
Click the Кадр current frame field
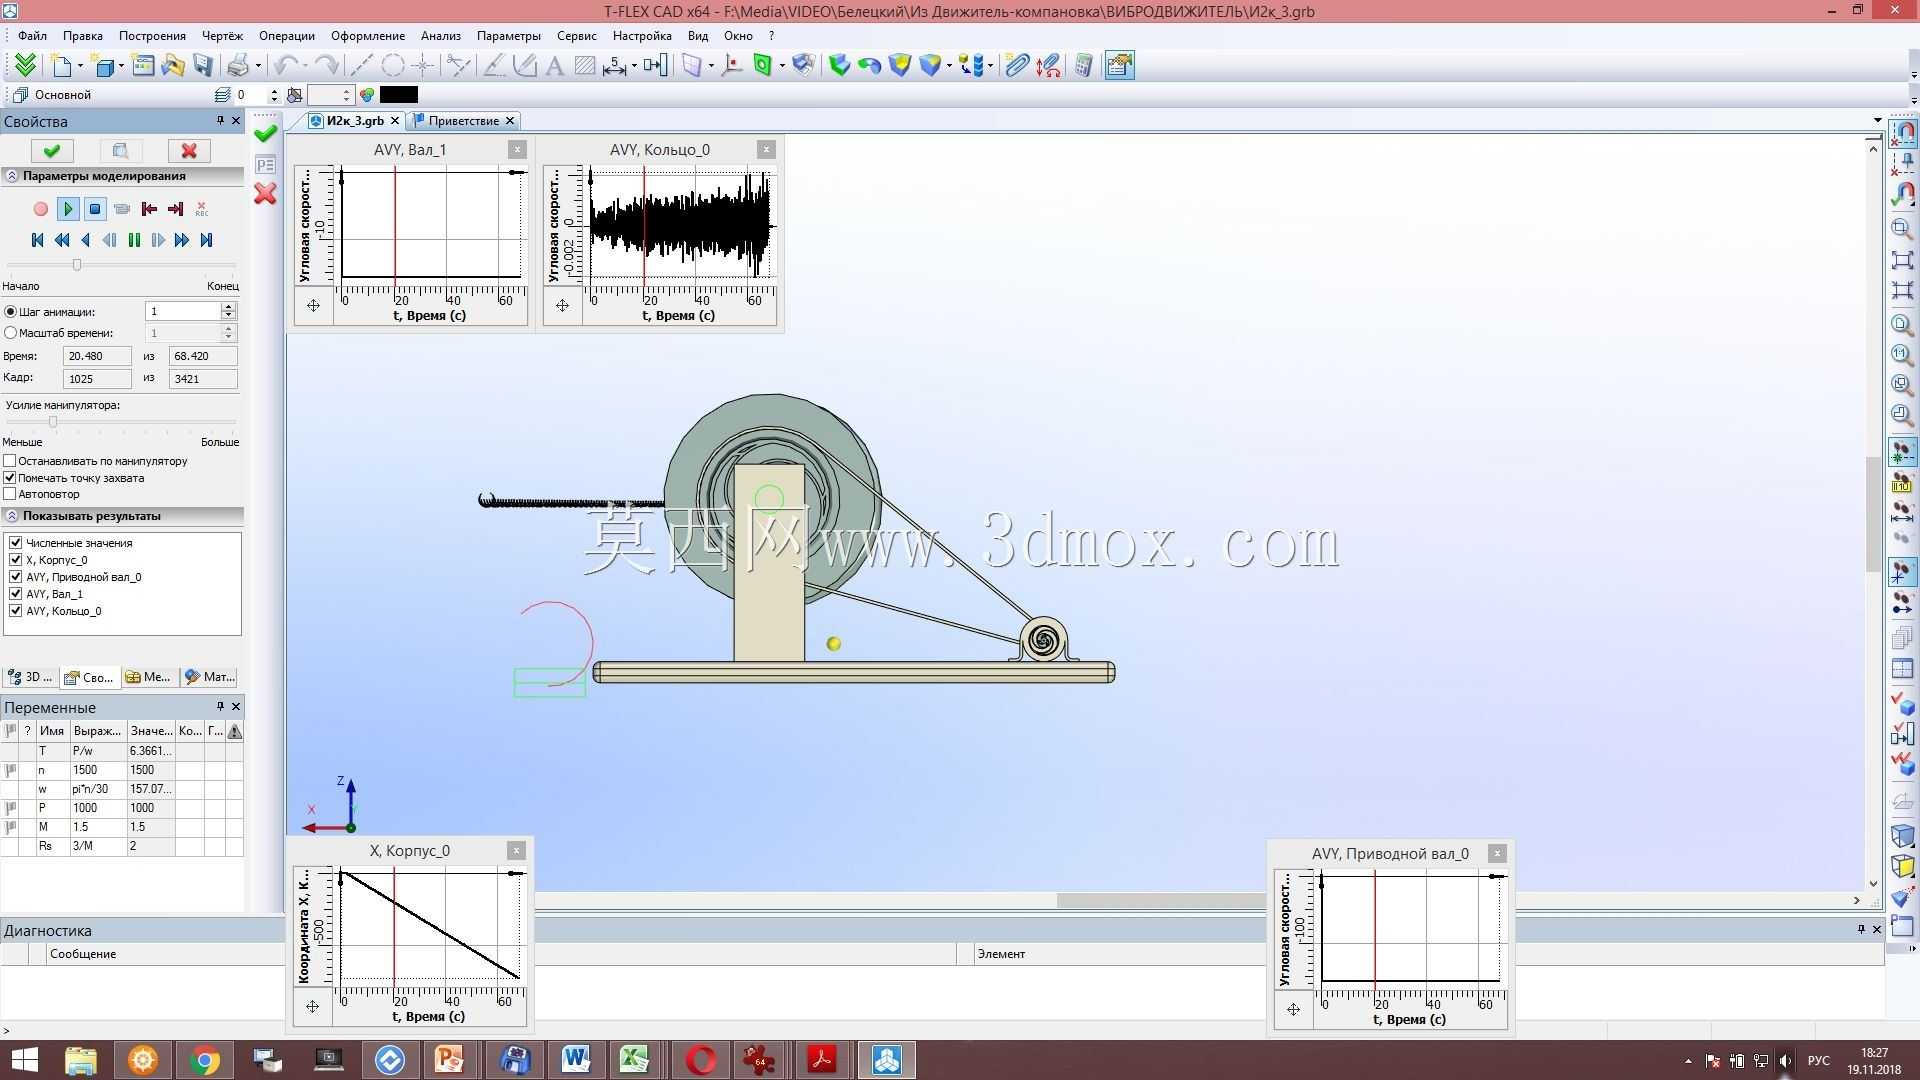[x=97, y=379]
